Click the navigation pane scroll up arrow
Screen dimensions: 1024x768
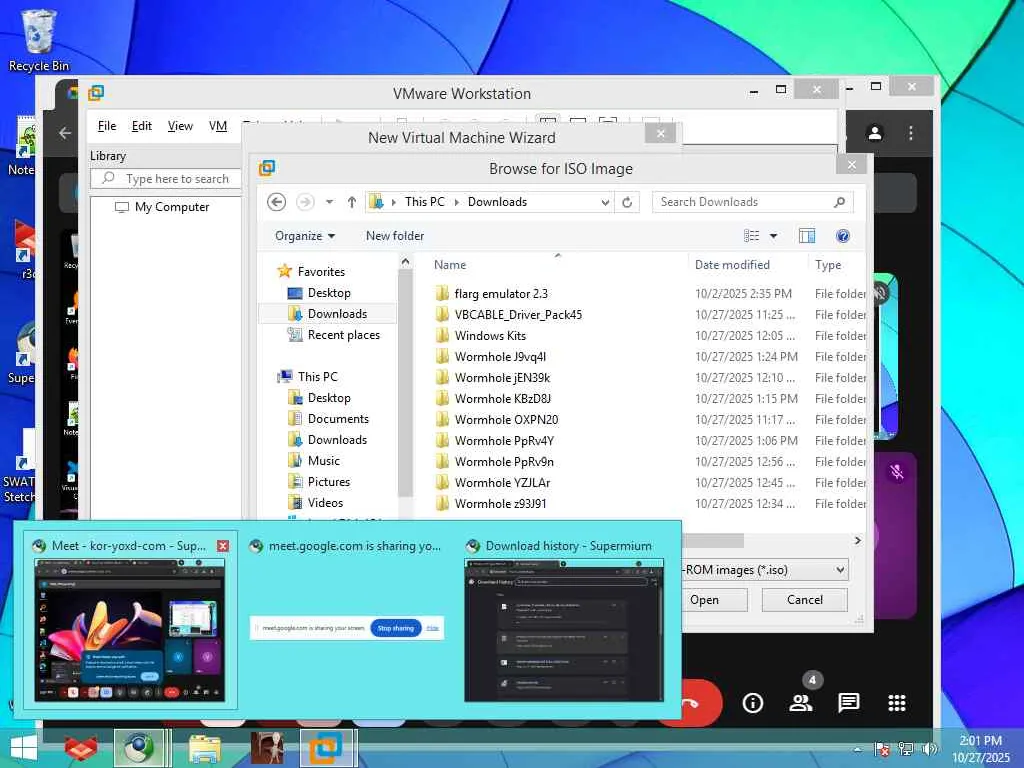point(406,262)
